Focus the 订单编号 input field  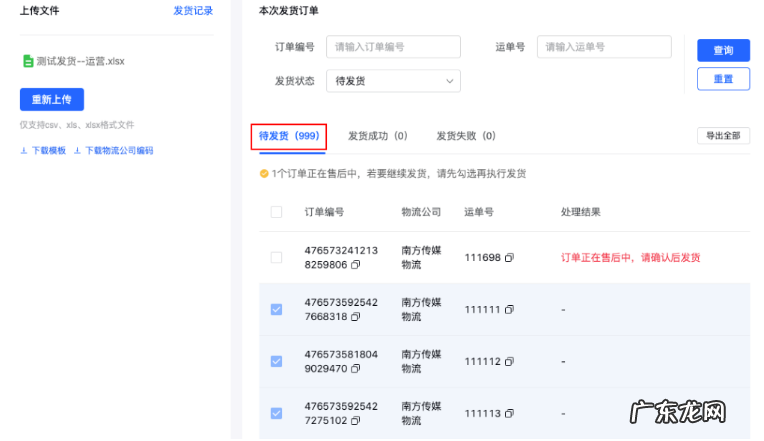point(393,47)
